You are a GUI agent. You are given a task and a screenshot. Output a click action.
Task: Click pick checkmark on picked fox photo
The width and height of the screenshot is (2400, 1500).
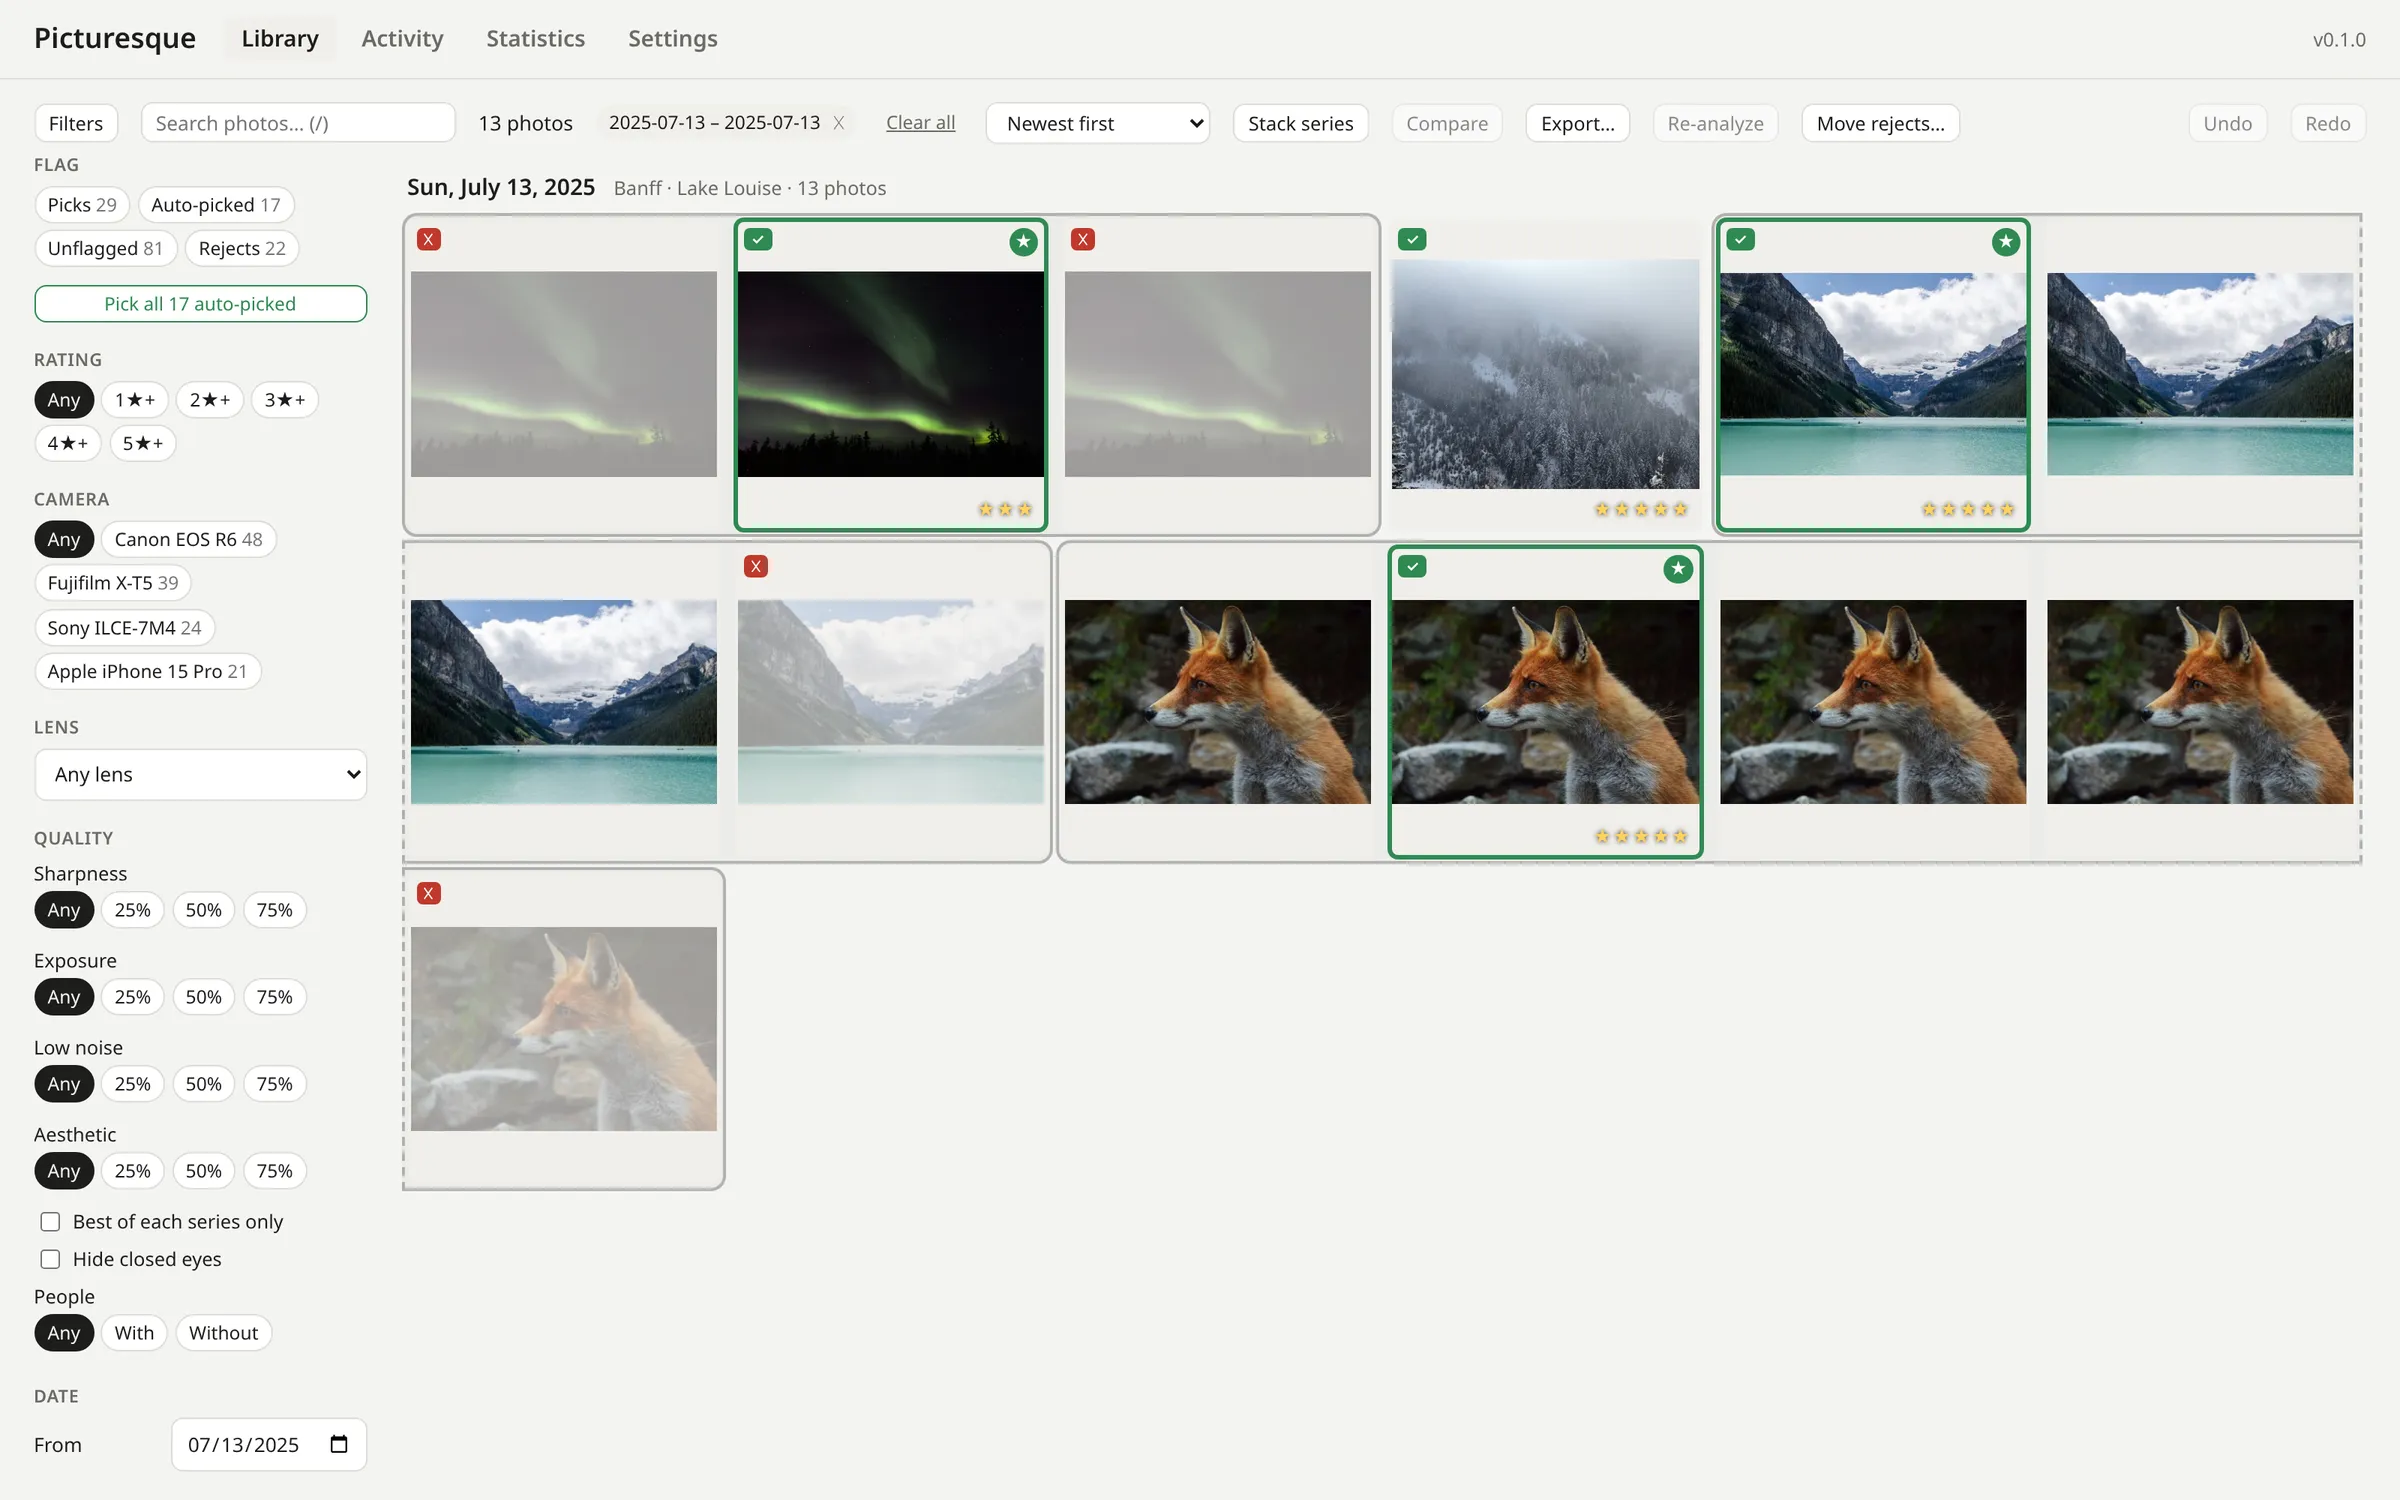(x=1412, y=566)
